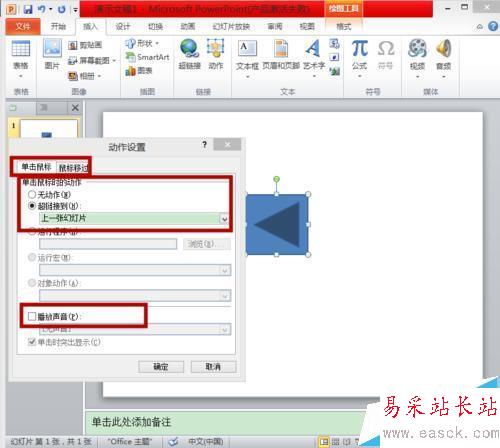Open the 运行宏 dropdown list
Screen dimensions: 500x448
pyautogui.click(x=225, y=270)
